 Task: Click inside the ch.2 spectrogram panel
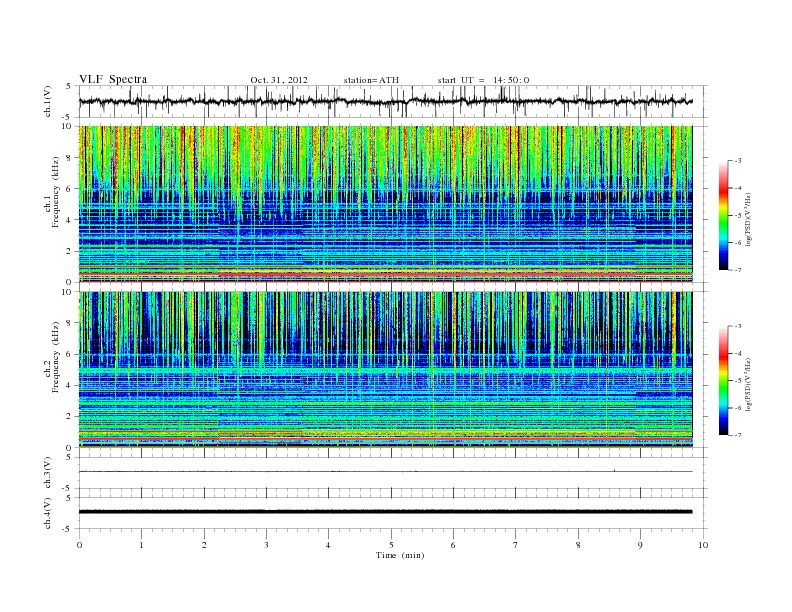(385, 370)
